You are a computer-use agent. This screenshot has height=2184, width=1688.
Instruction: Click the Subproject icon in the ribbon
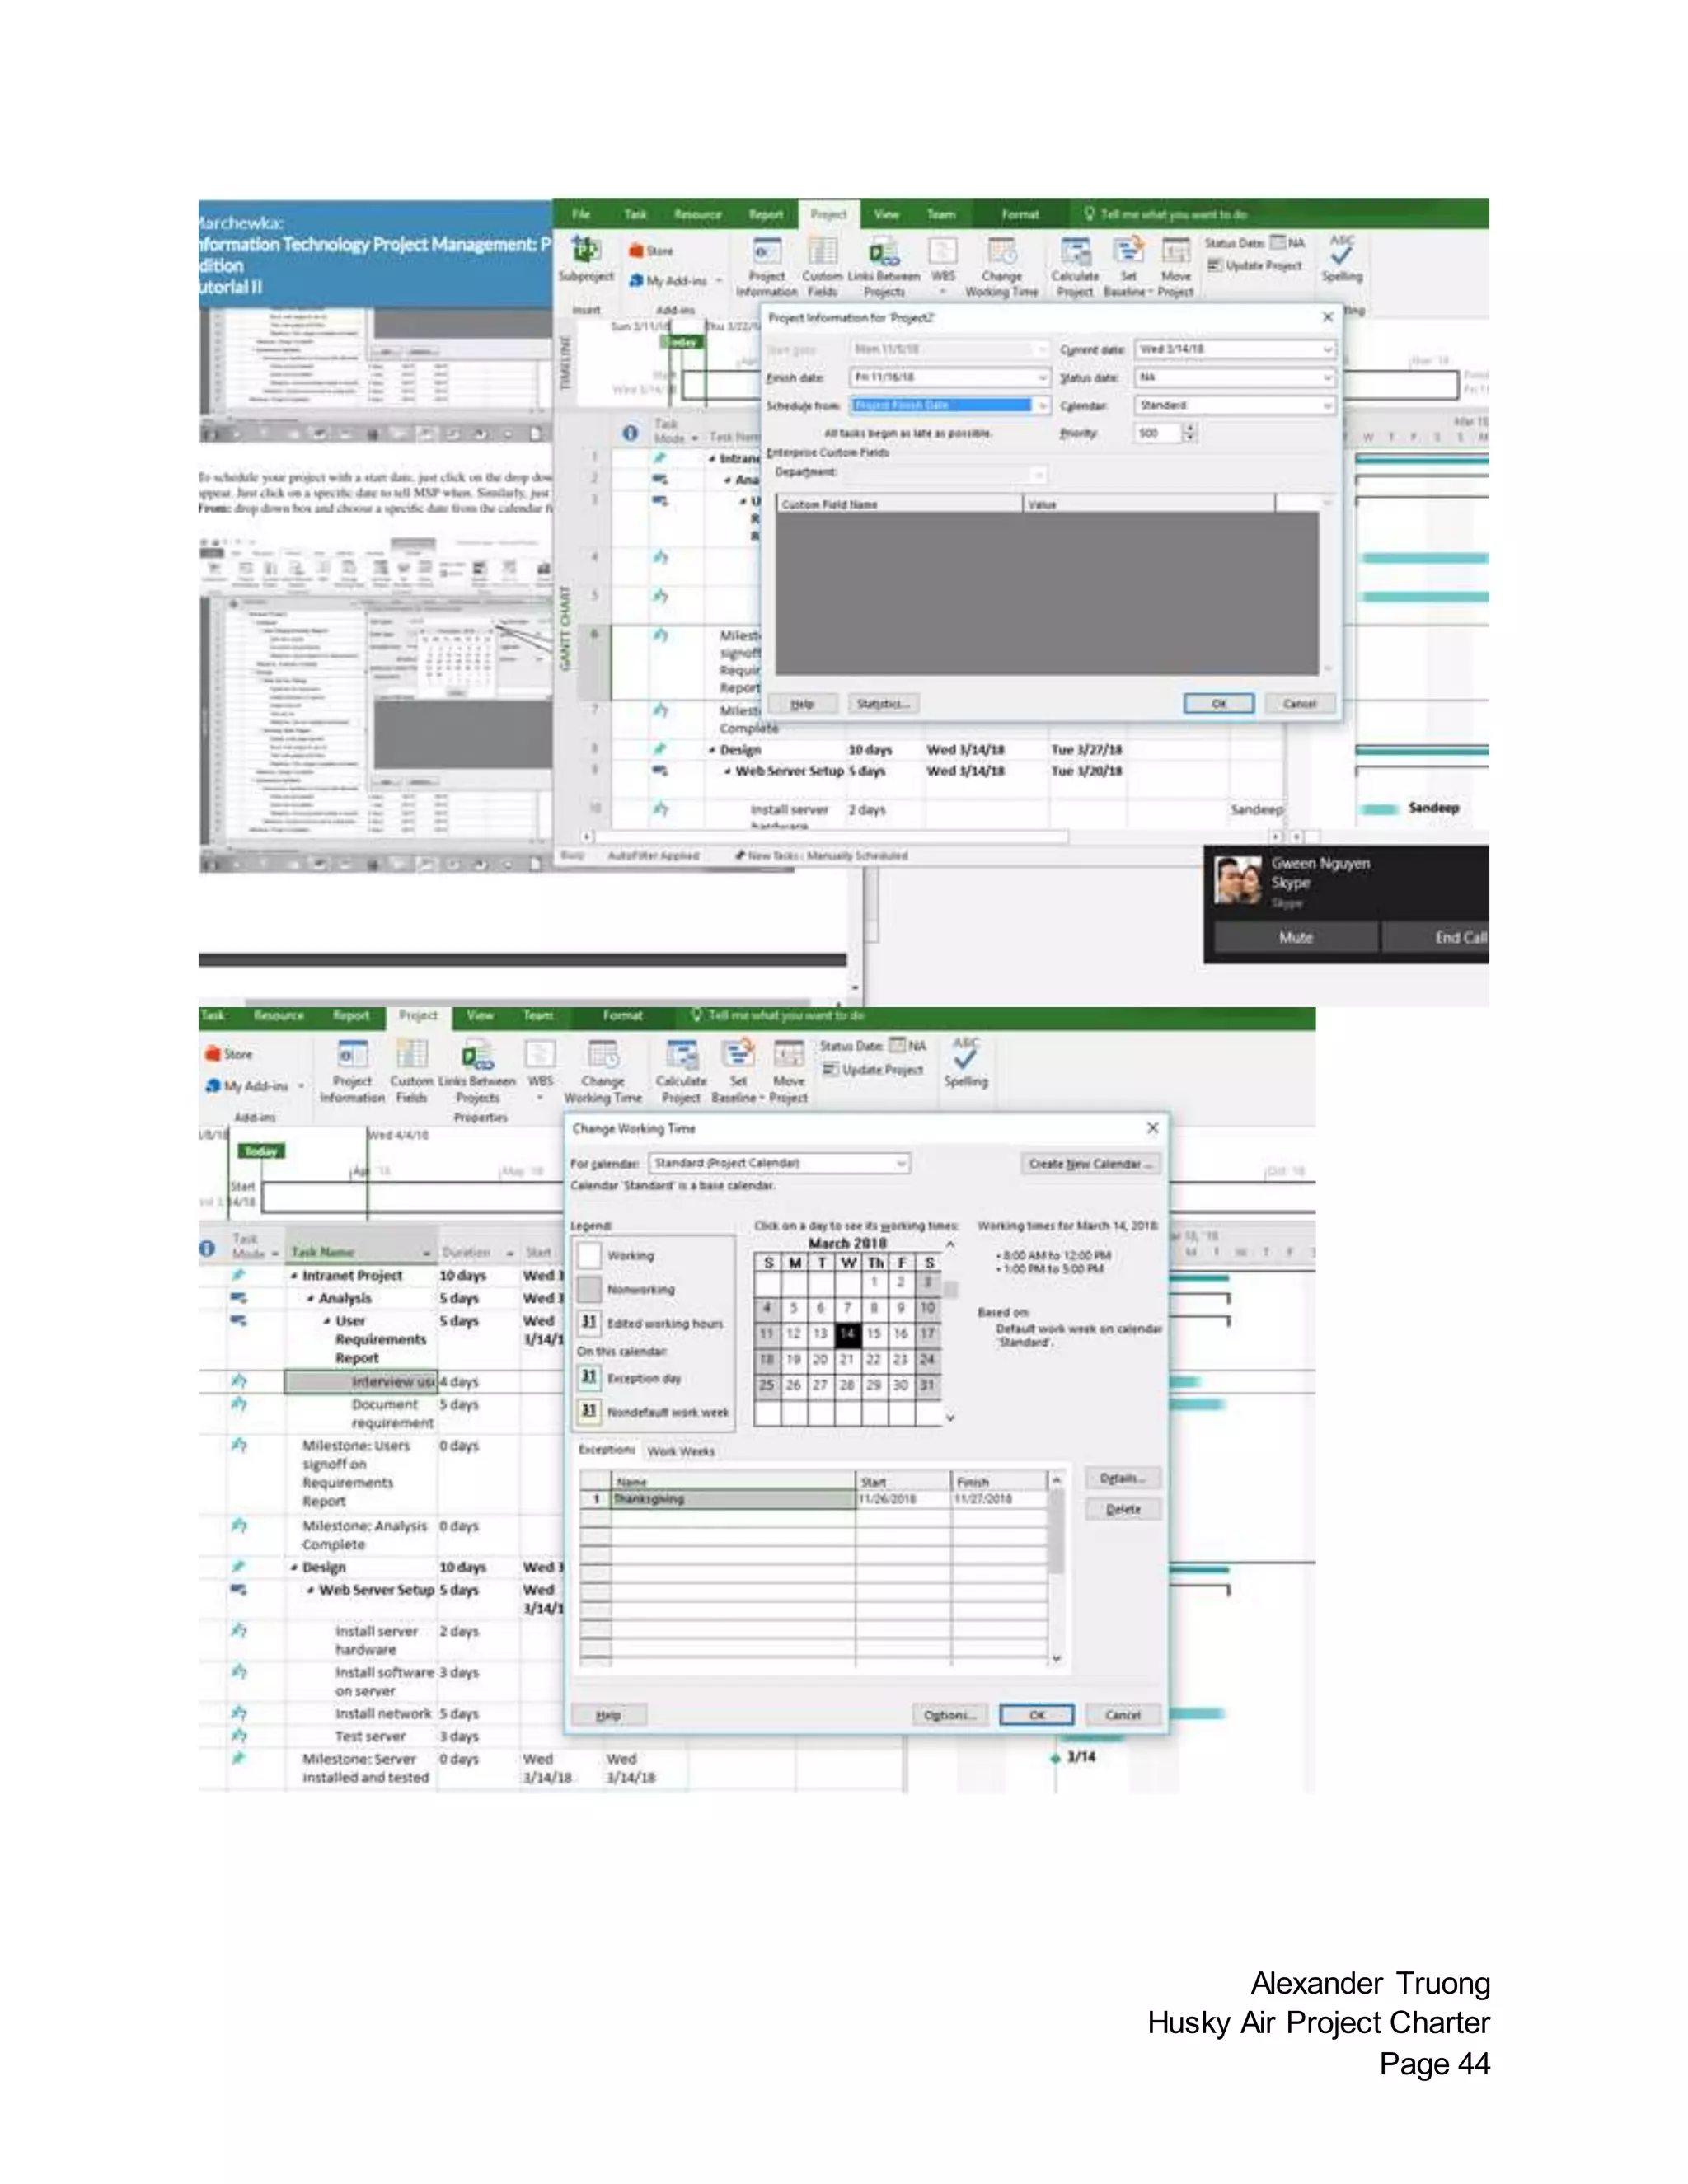[x=585, y=251]
